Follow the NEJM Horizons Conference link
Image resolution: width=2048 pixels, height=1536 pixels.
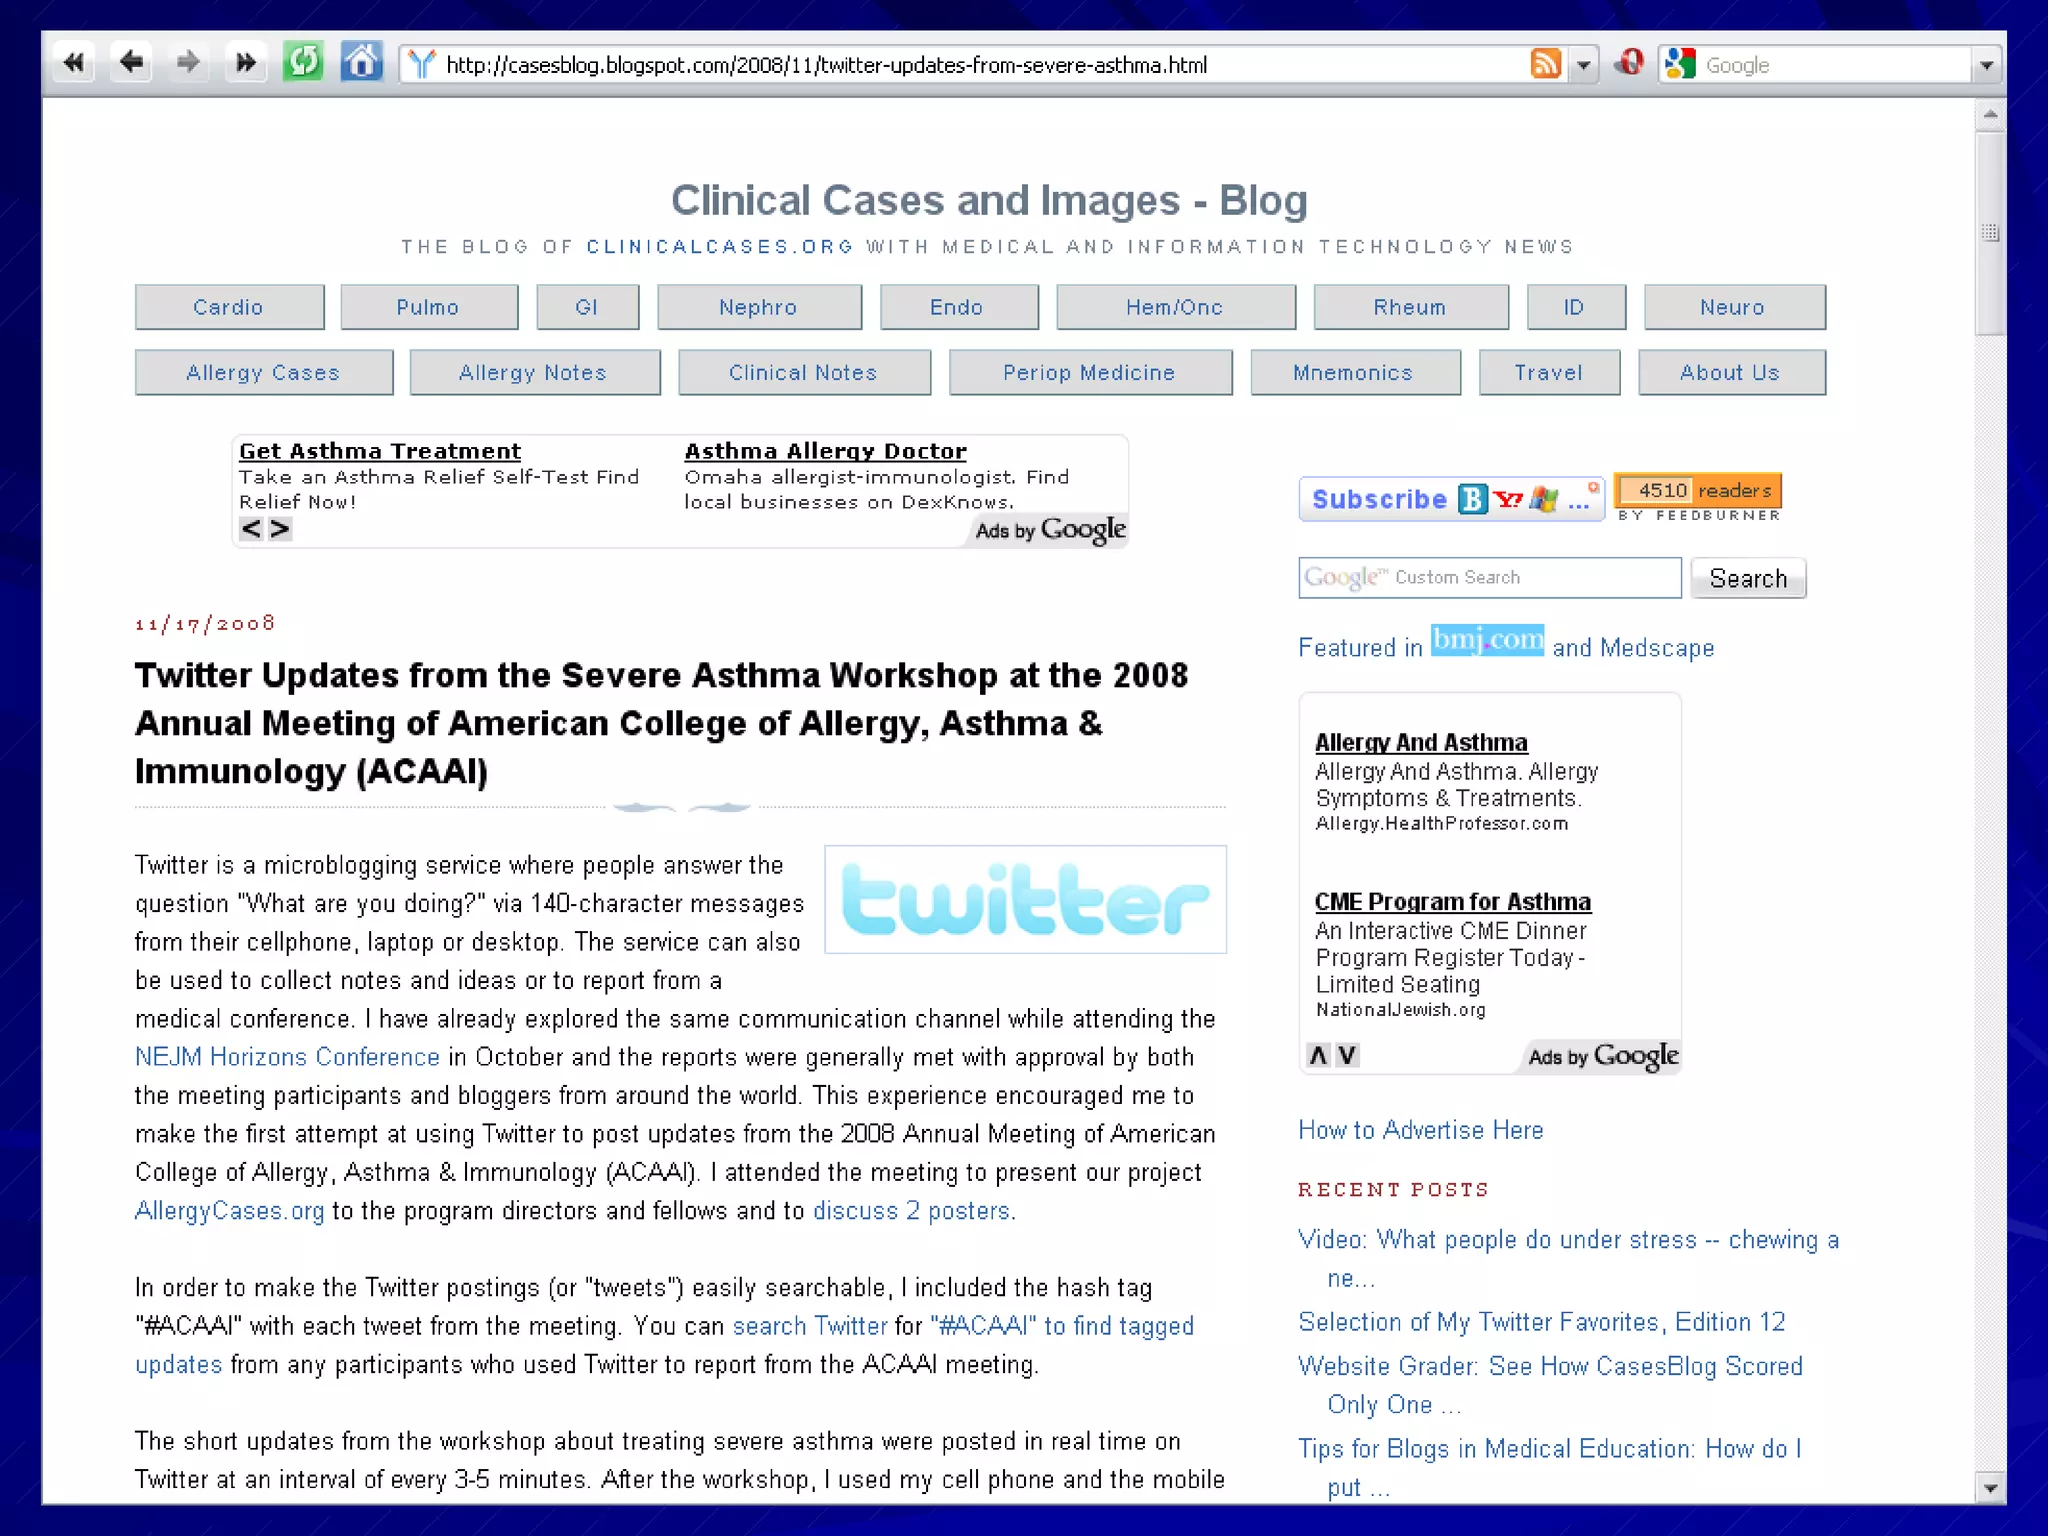pos(287,1057)
